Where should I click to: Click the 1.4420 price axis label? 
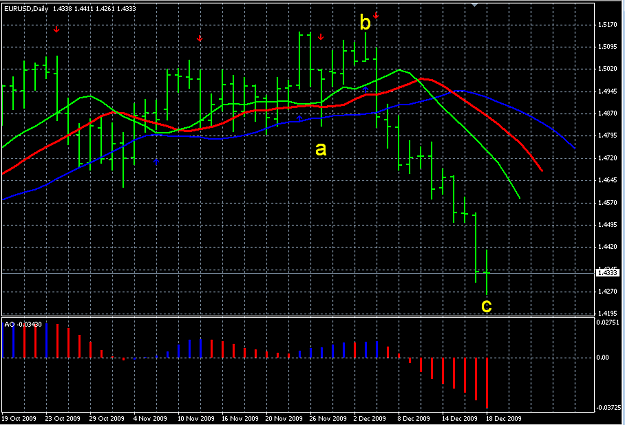click(607, 247)
